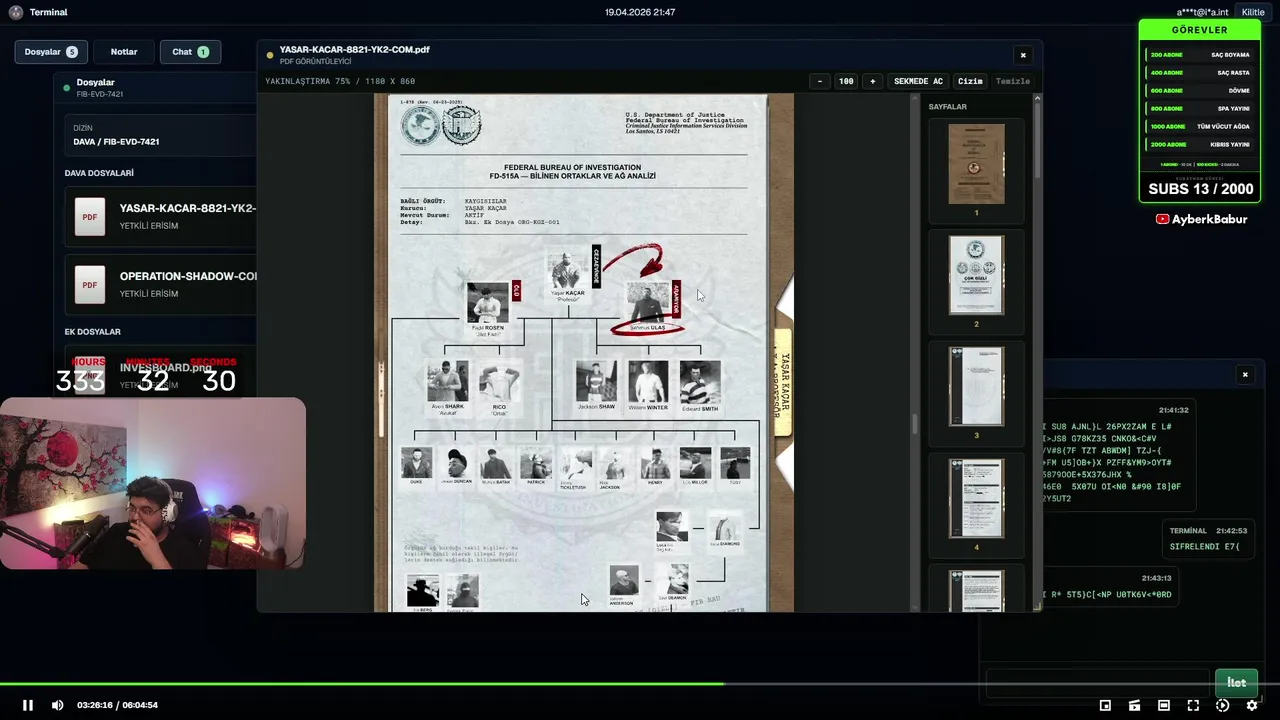Viewport: 1280px width, 720px height.
Task: Click the AyberkBabur YouTube label
Action: (x=1209, y=219)
